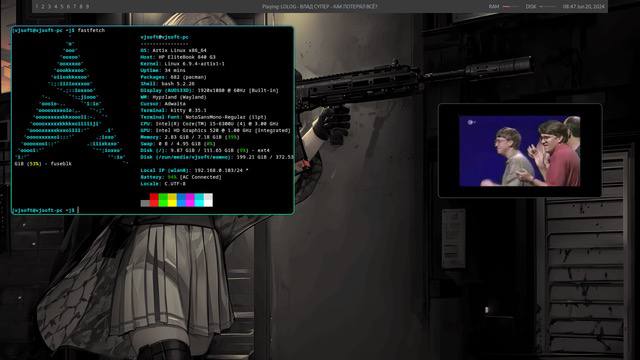The image size is (640, 360).
Task: Switch to workspace 3 in top bar
Action: point(50,7)
